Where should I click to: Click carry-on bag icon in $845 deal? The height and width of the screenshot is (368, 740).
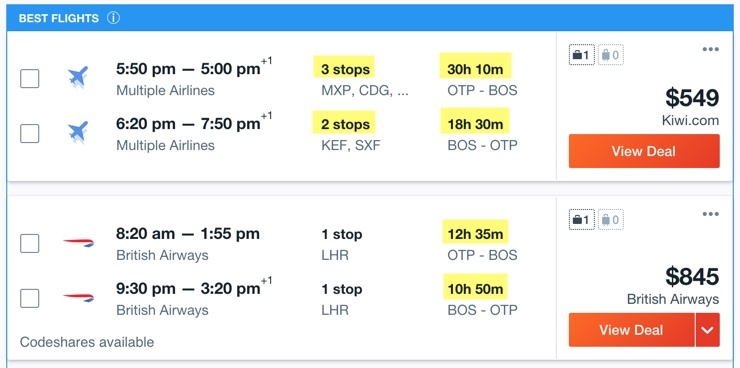611,219
